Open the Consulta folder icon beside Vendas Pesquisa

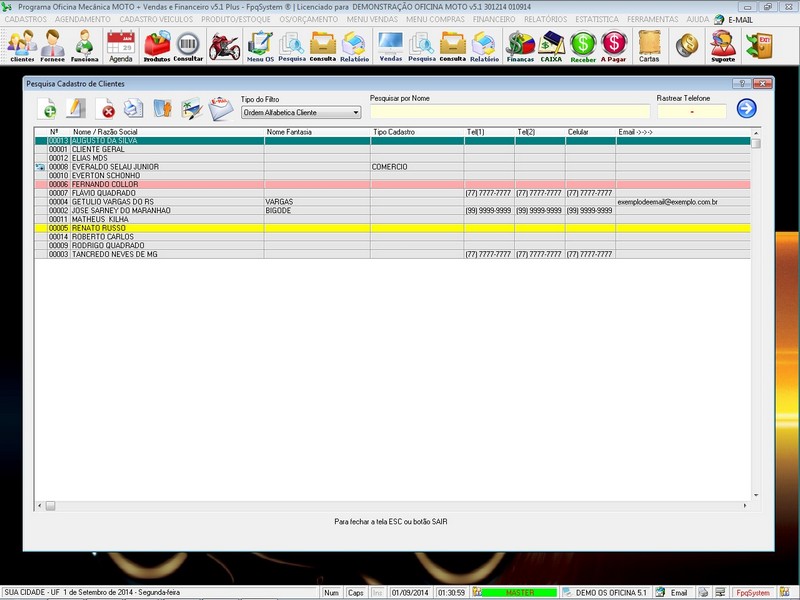click(453, 46)
